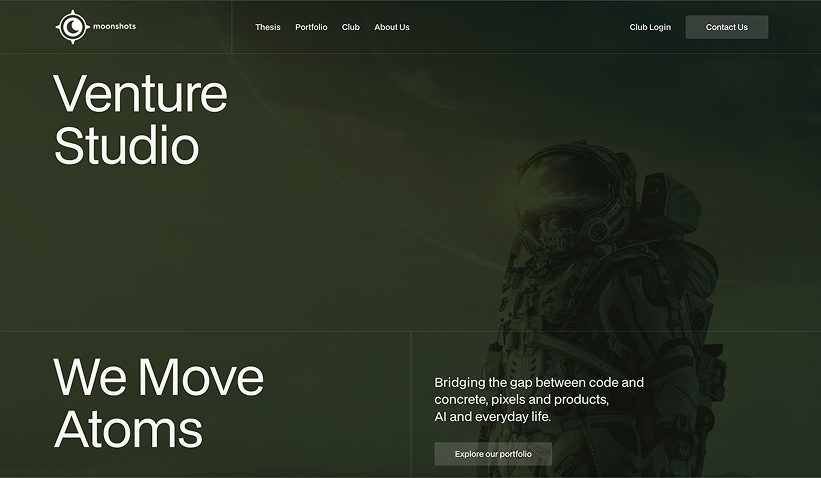Click the AI and everyday life line
821x478 pixels.
click(x=493, y=416)
